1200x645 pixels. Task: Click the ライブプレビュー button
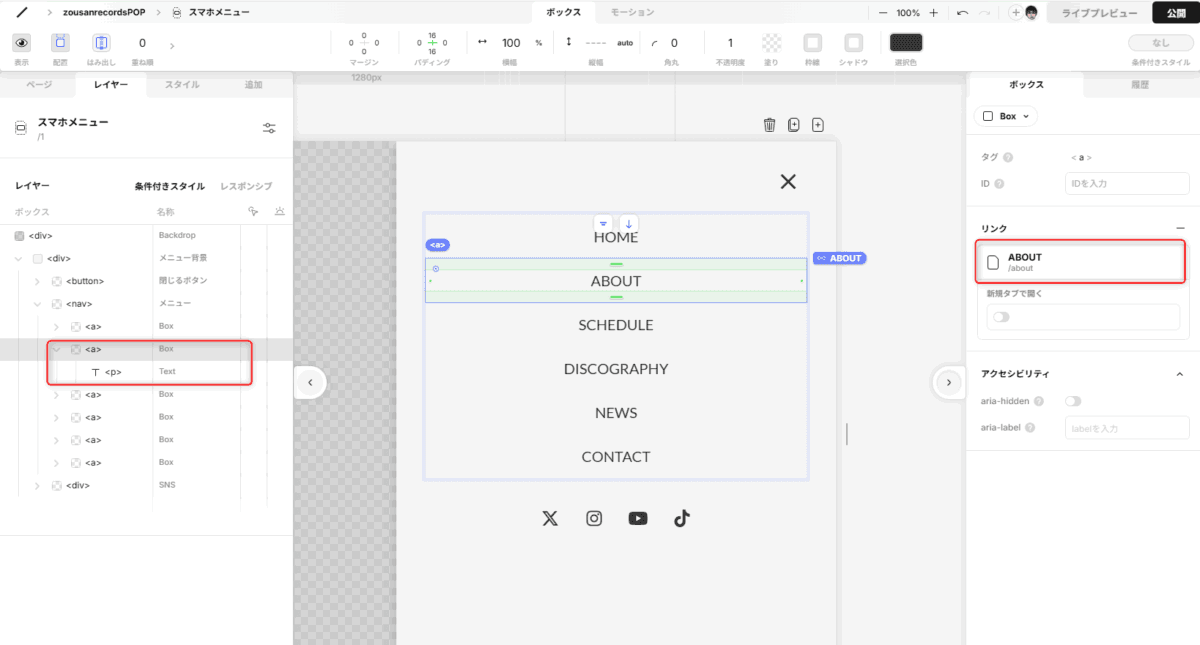[x=1098, y=13]
